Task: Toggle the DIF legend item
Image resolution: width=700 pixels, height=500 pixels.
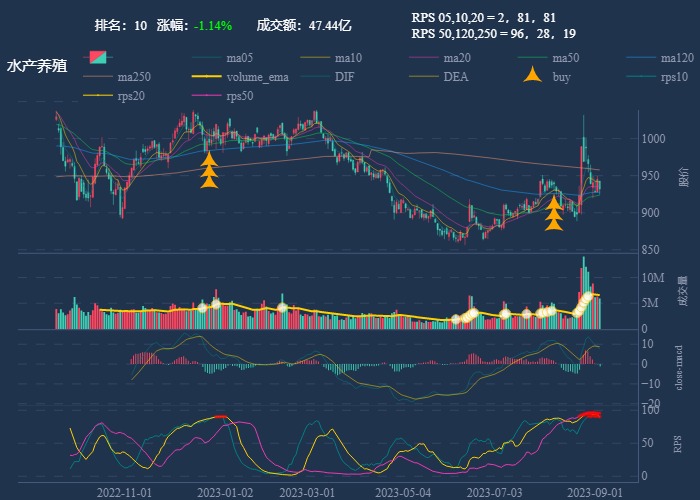Action: tap(343, 77)
